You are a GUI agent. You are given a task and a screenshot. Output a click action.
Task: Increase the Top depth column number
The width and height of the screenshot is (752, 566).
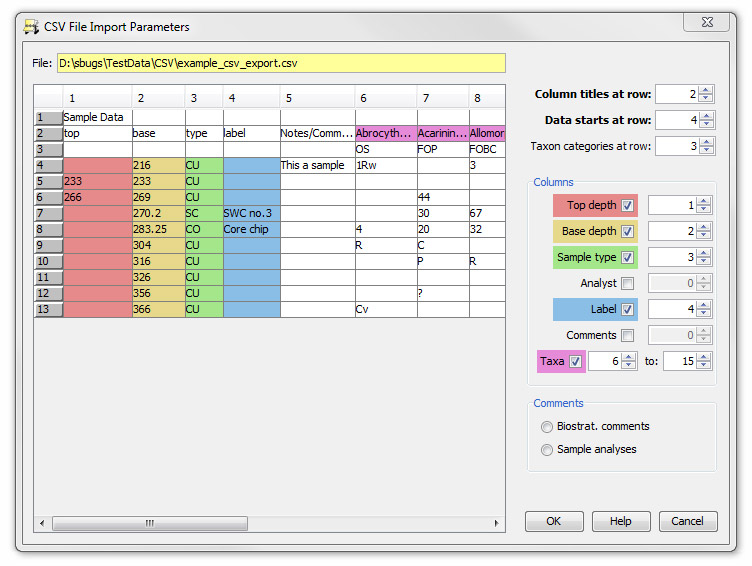[703, 201]
